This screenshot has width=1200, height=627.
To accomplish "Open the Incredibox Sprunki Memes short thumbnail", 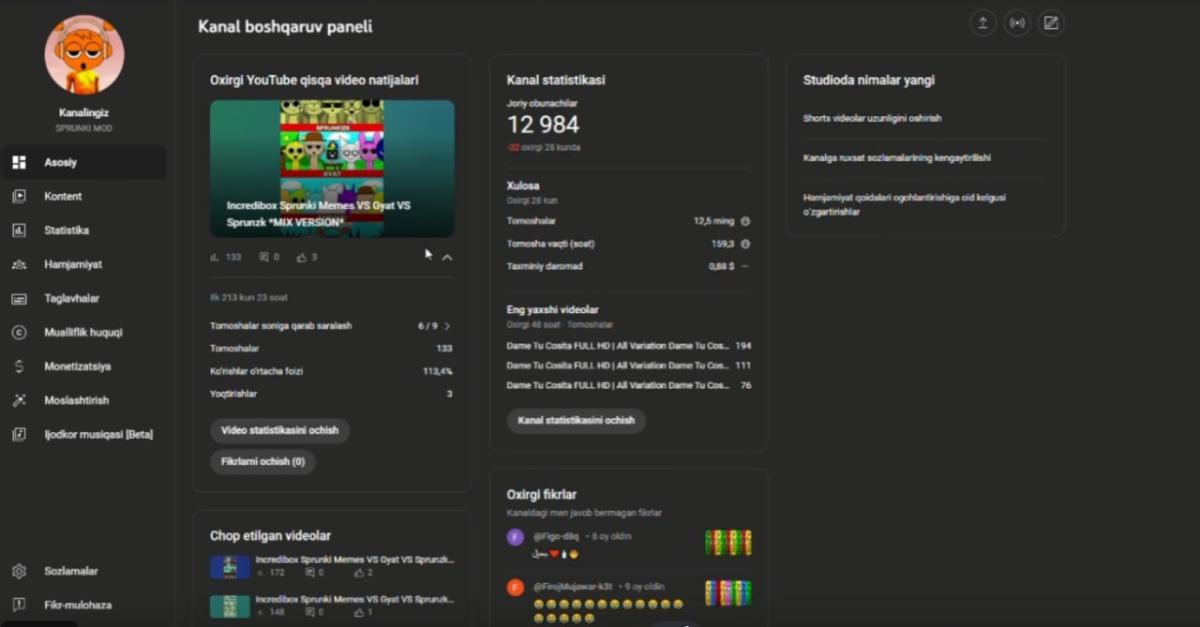I will click(332, 168).
